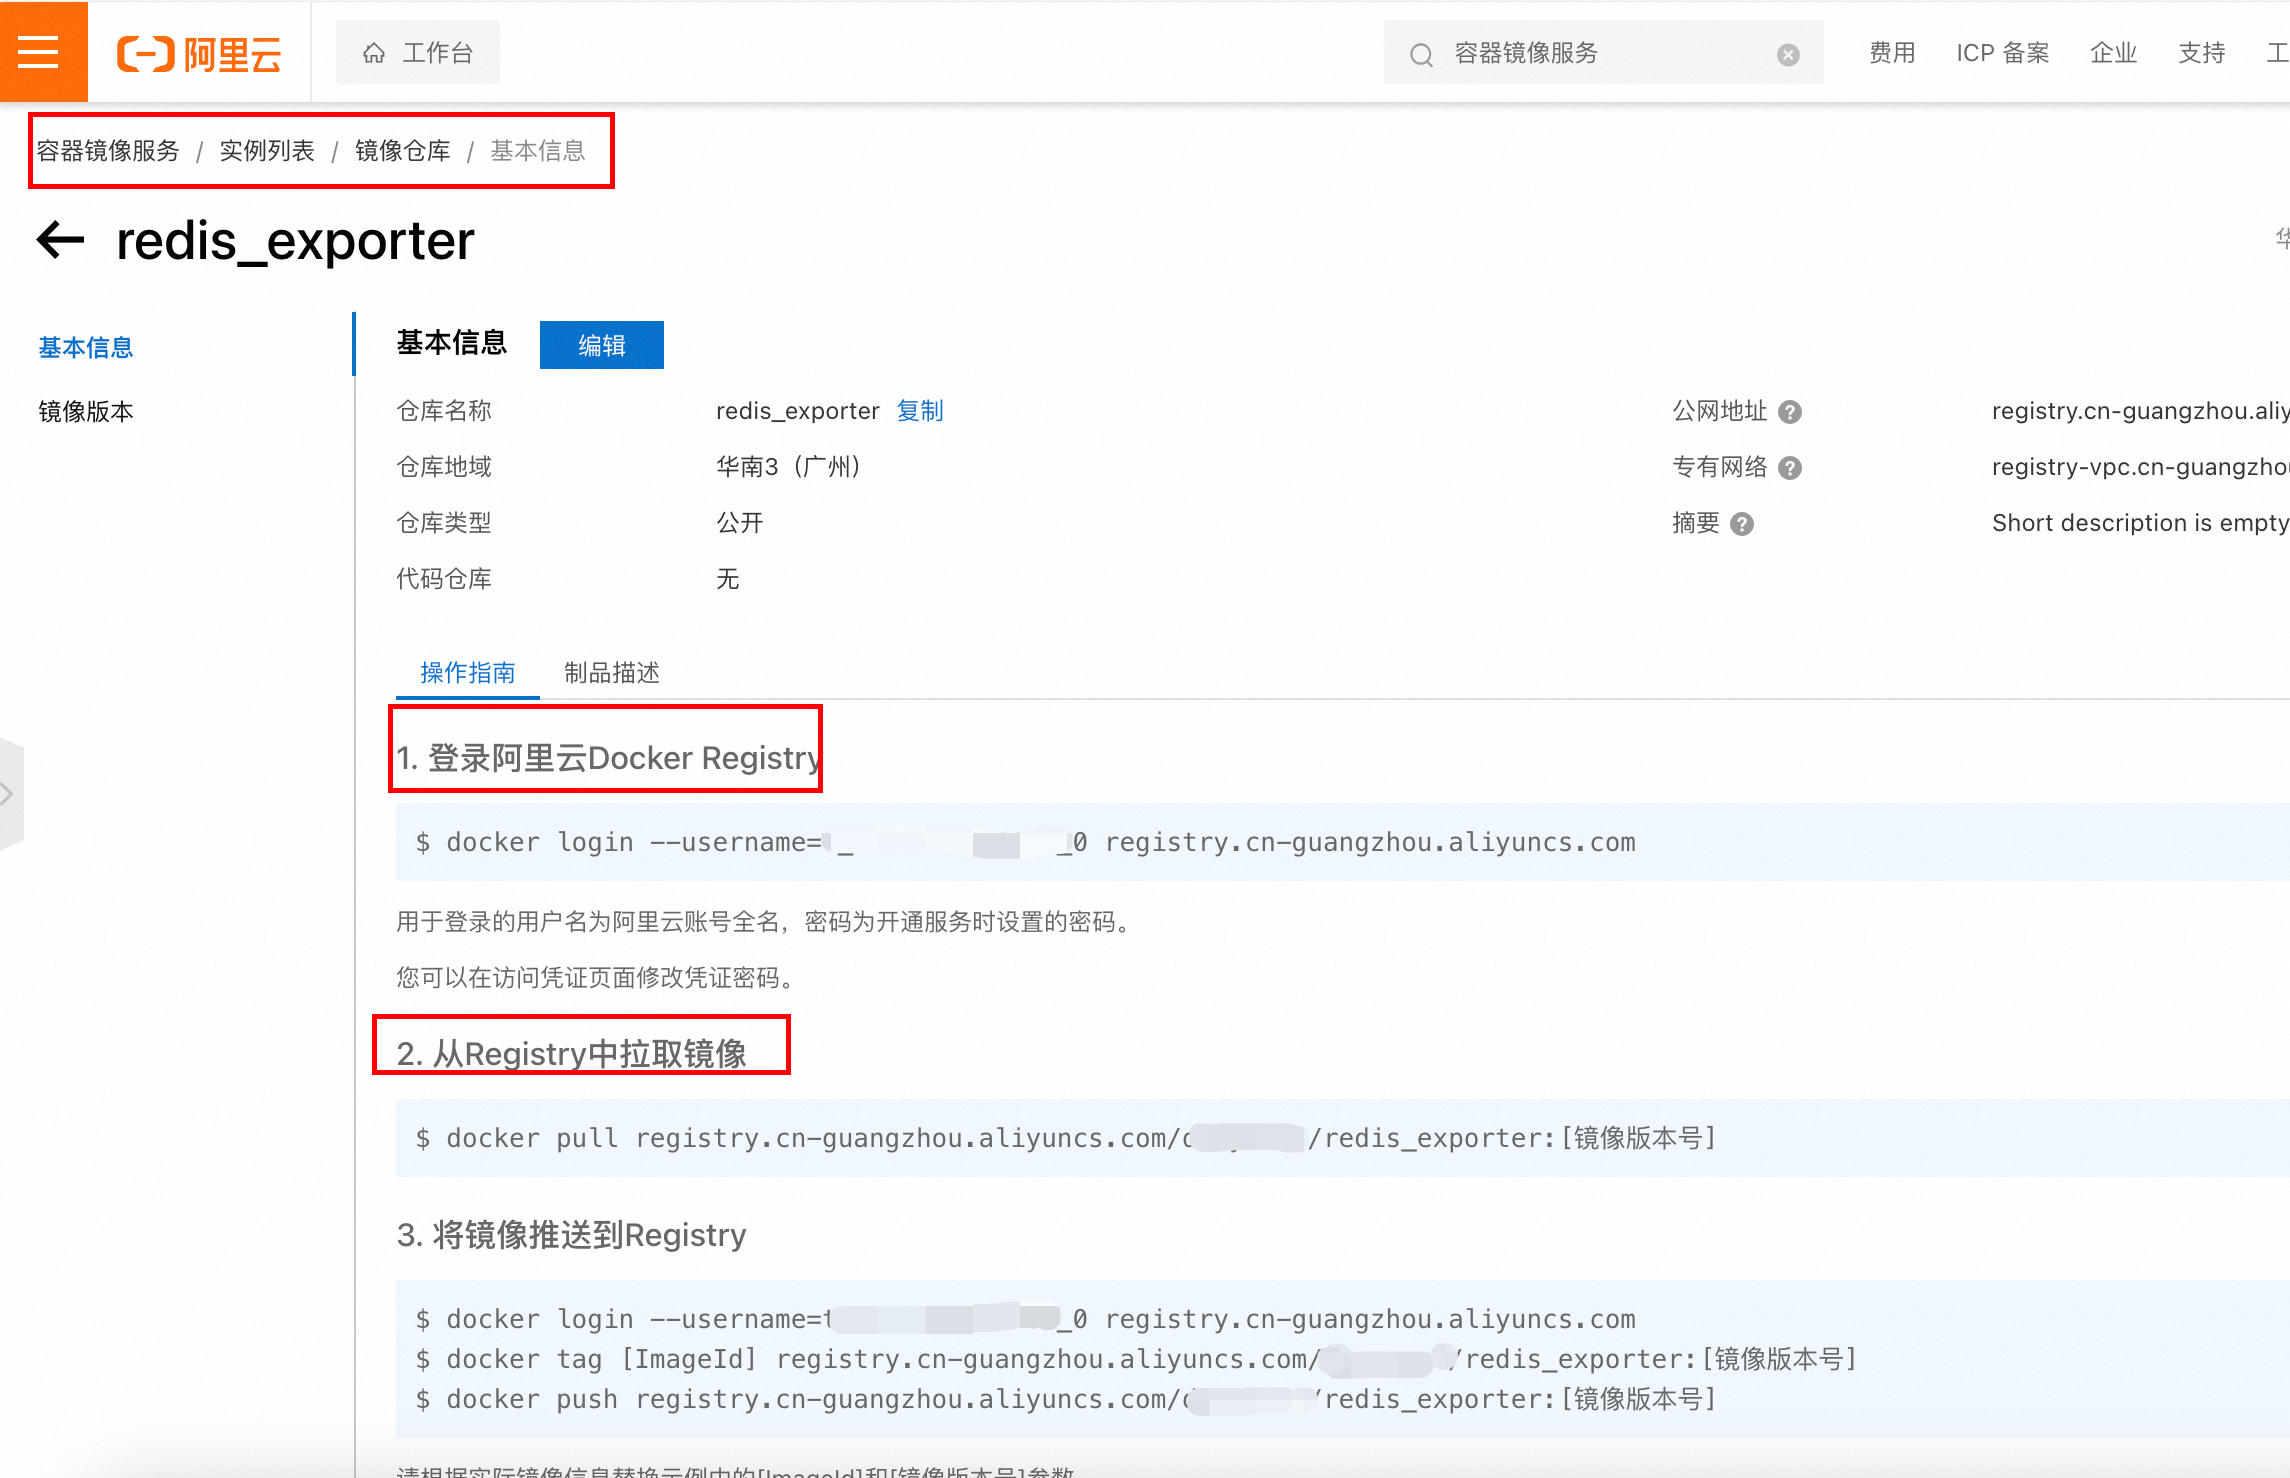The height and width of the screenshot is (1478, 2290).
Task: Open the 支持 top menu
Action: point(2201,53)
